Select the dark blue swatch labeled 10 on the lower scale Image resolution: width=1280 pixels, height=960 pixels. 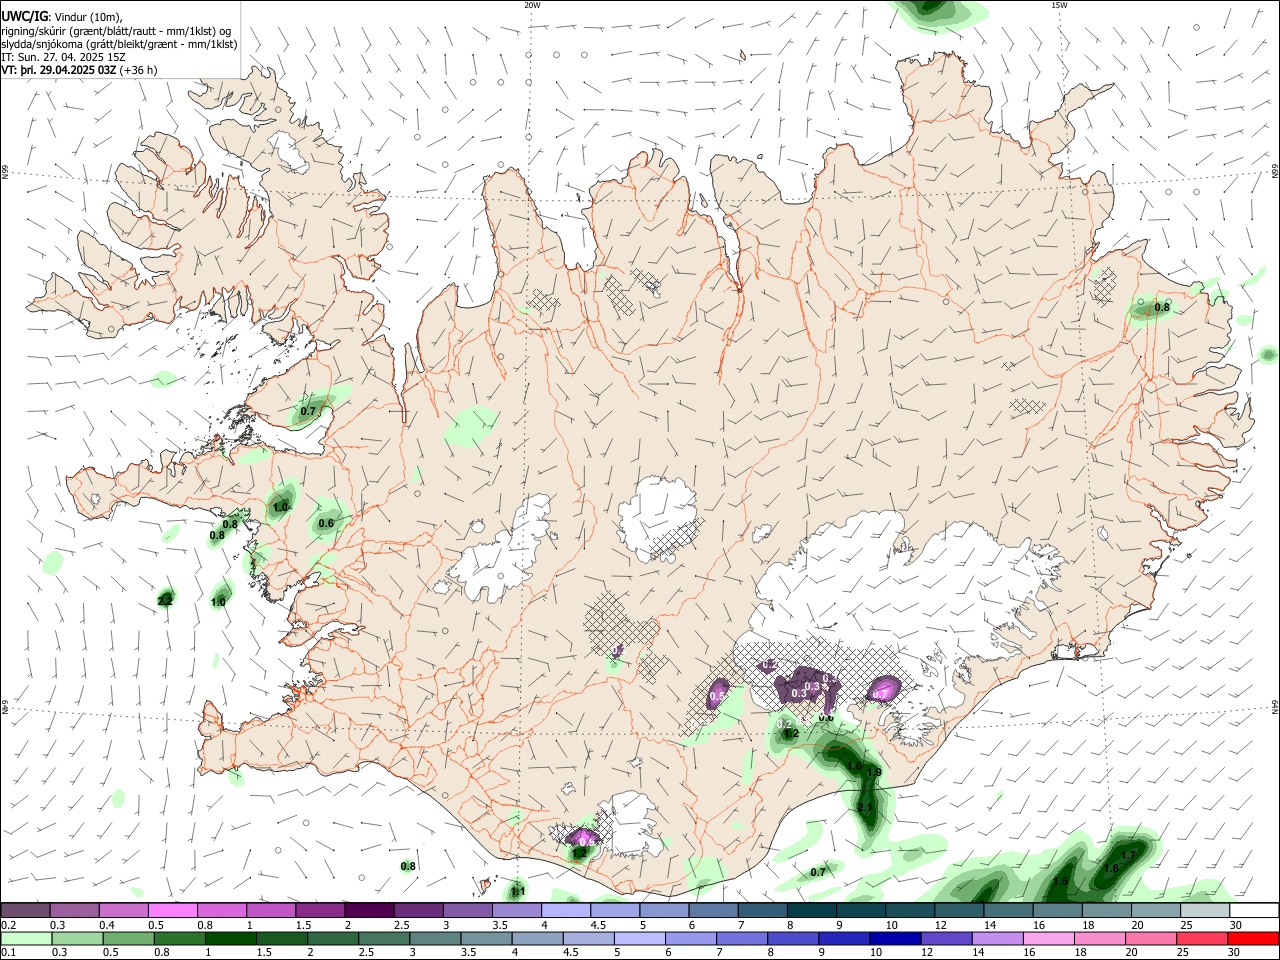pyautogui.click(x=893, y=938)
